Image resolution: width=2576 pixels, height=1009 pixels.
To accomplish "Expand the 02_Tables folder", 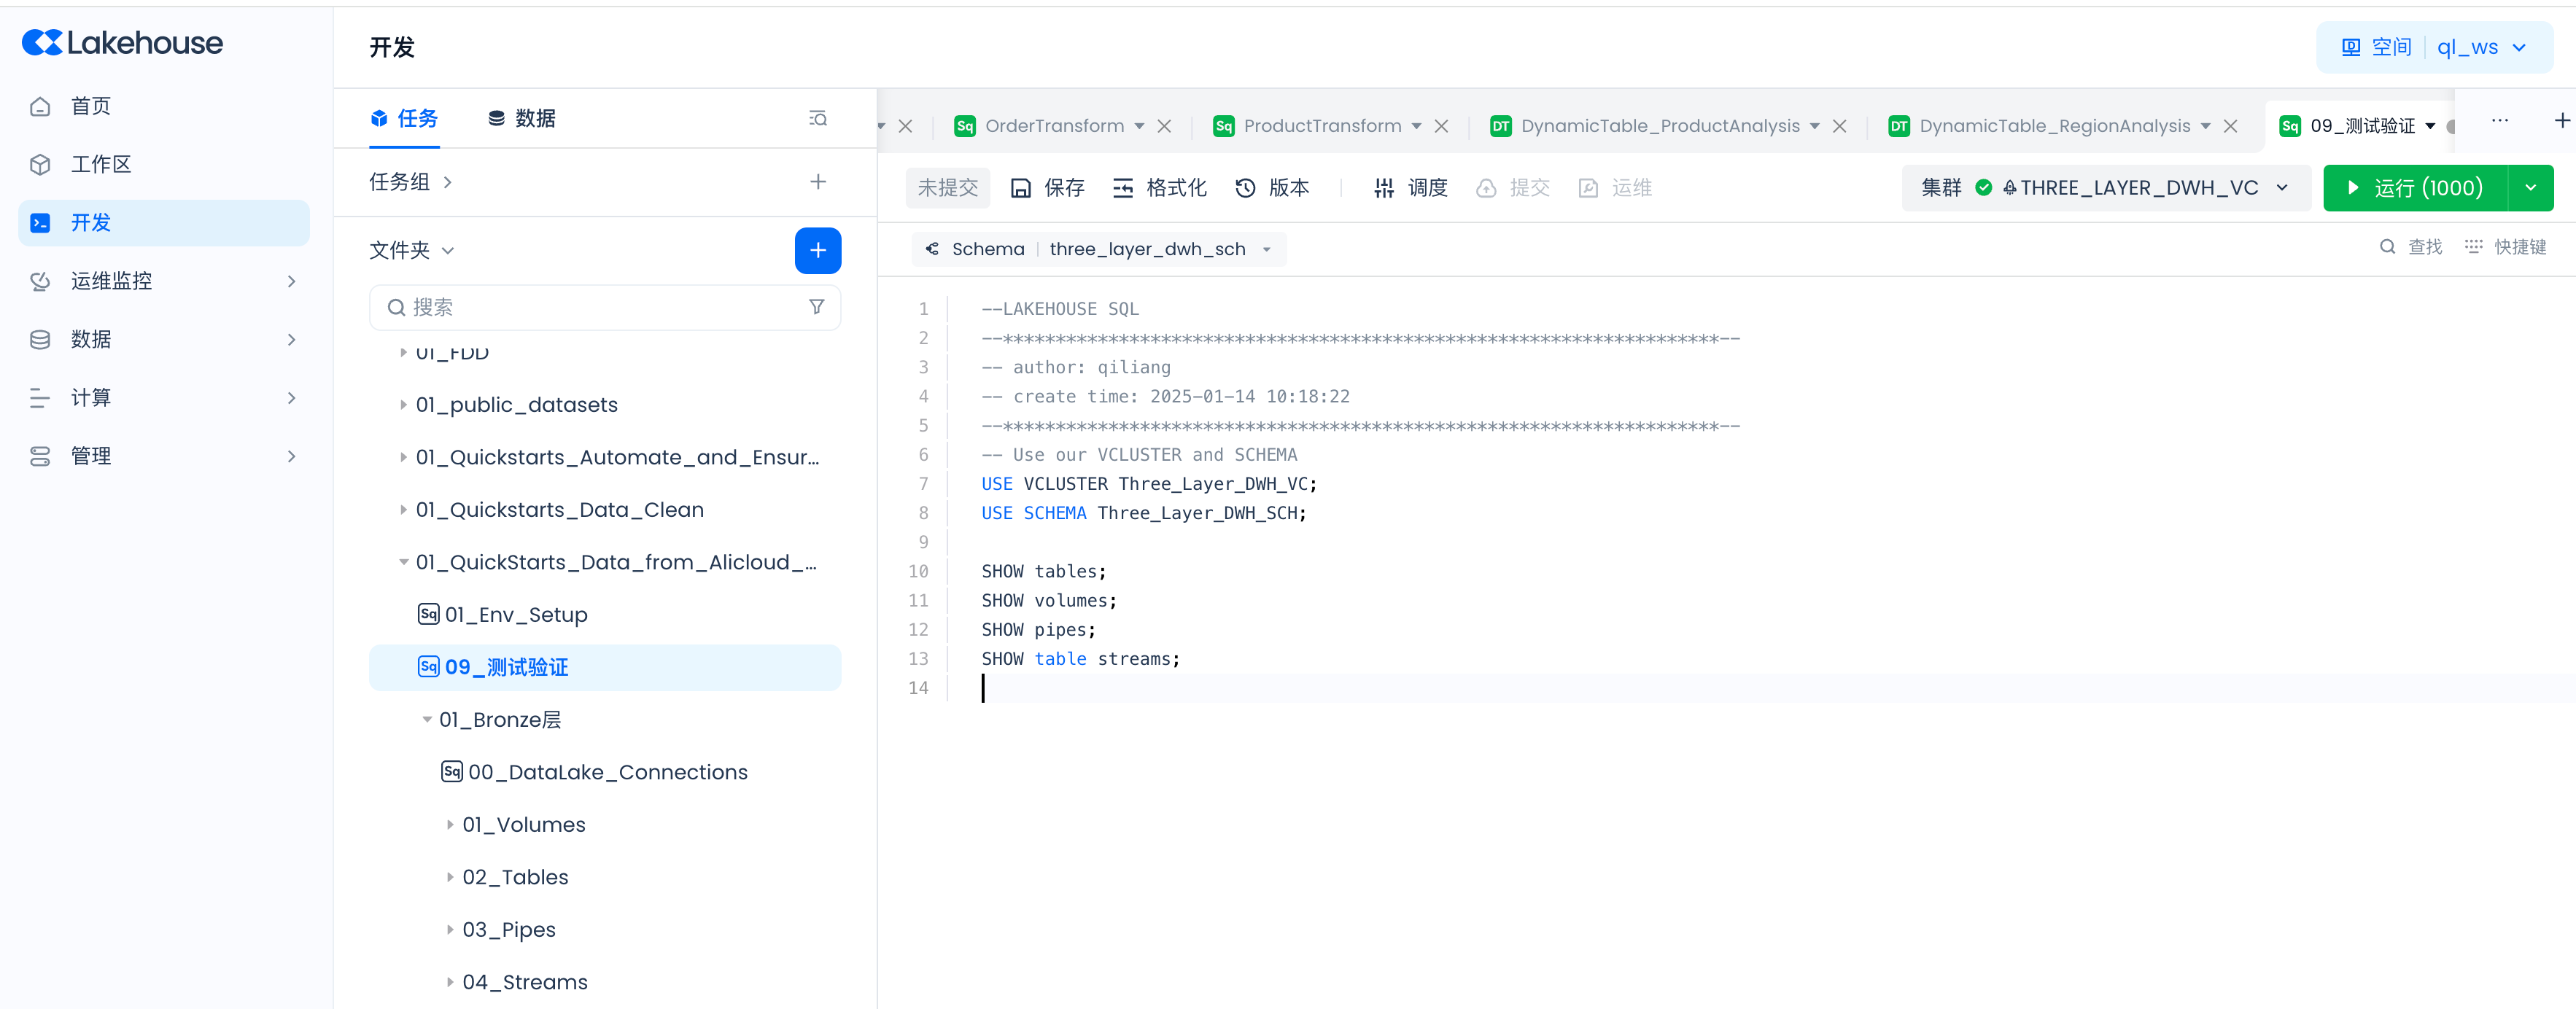I will [450, 877].
